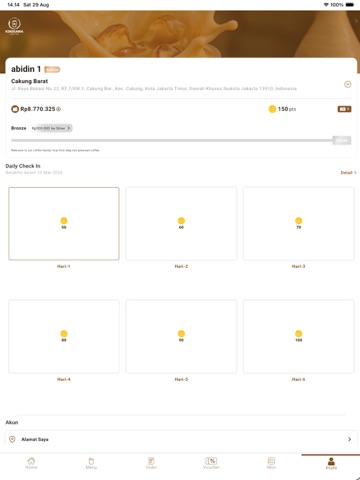The height and width of the screenshot is (480, 360).
Task: Tap the Wi-Fi status icon
Action: click(x=326, y=5)
